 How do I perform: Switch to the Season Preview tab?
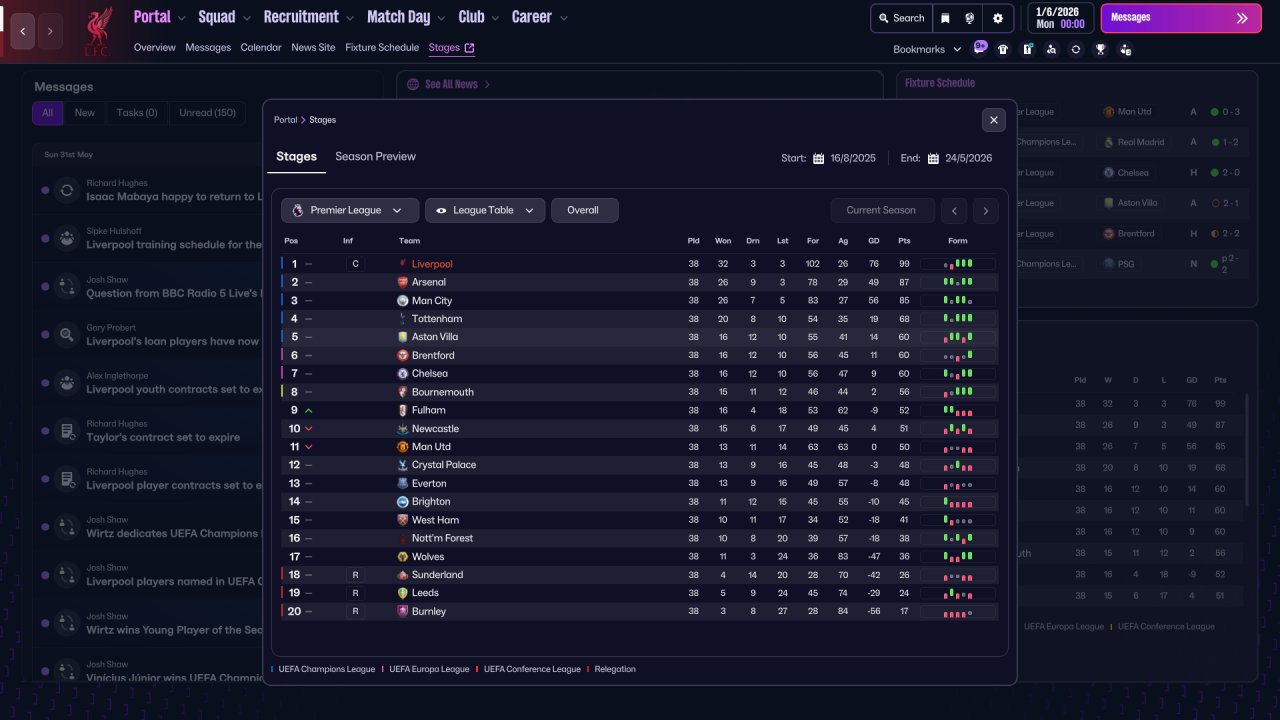click(375, 157)
